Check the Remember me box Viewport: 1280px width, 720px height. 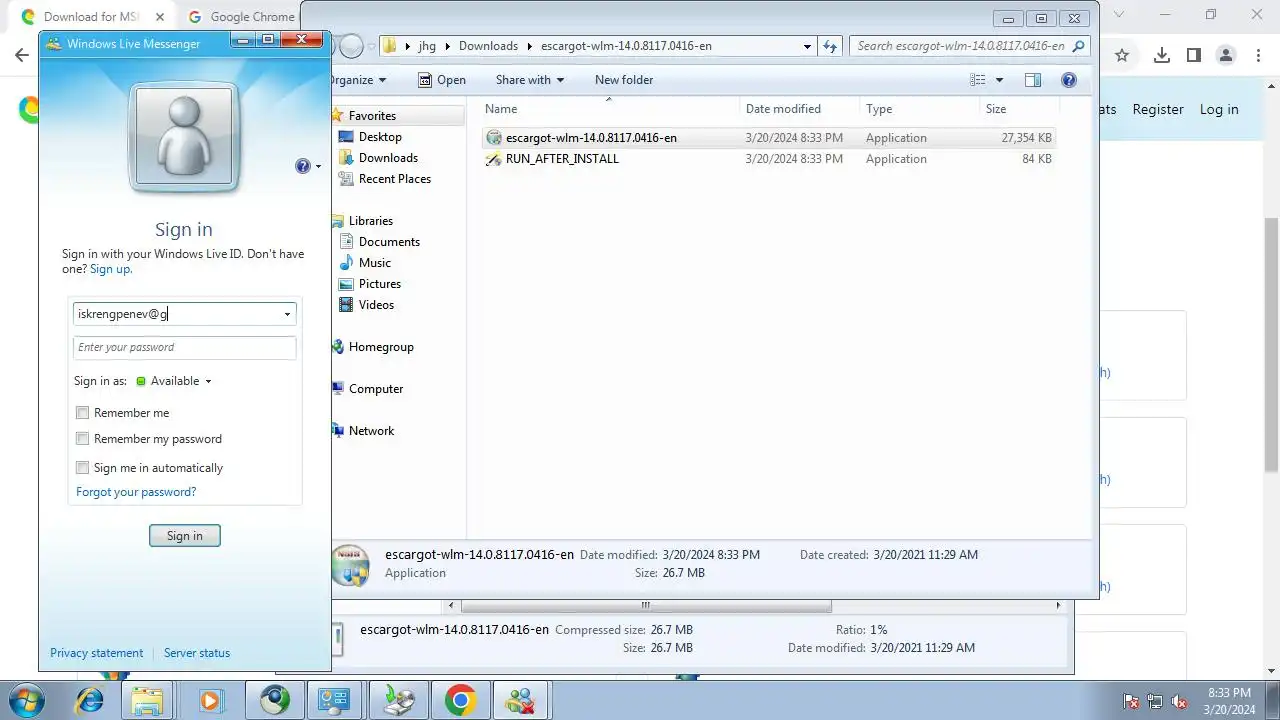click(x=83, y=413)
